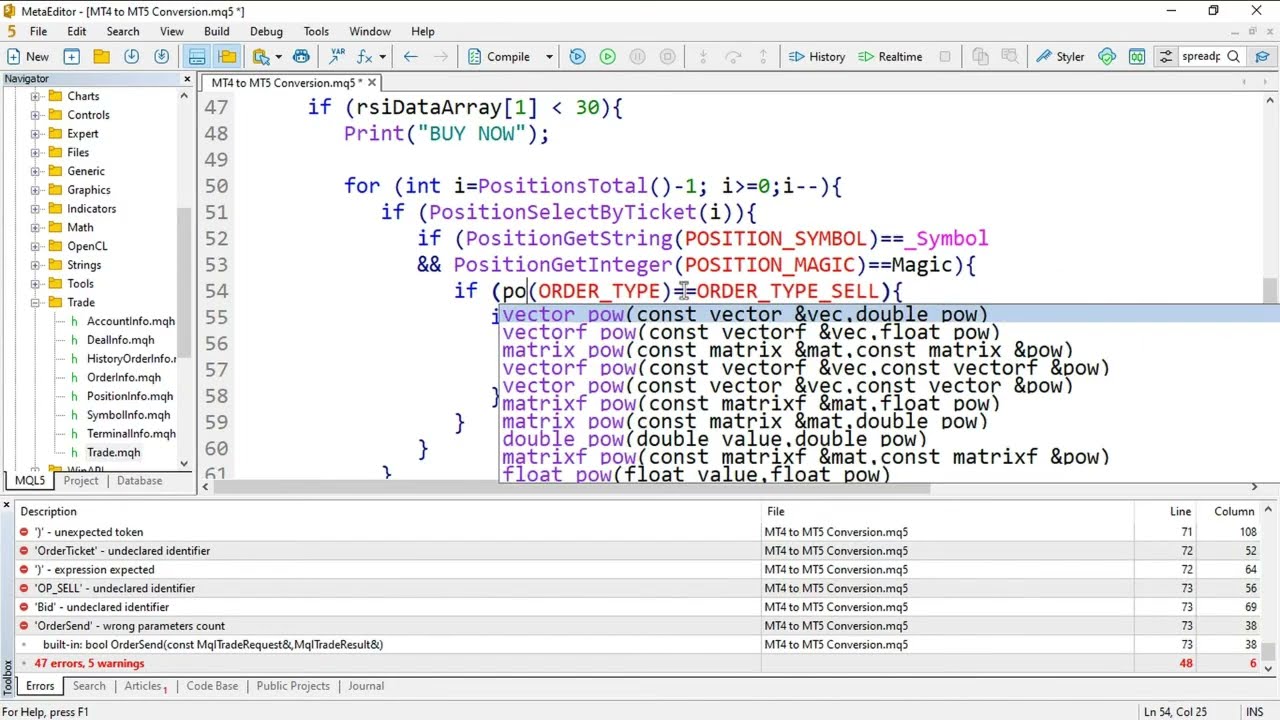Open the Tools menu

tap(316, 31)
